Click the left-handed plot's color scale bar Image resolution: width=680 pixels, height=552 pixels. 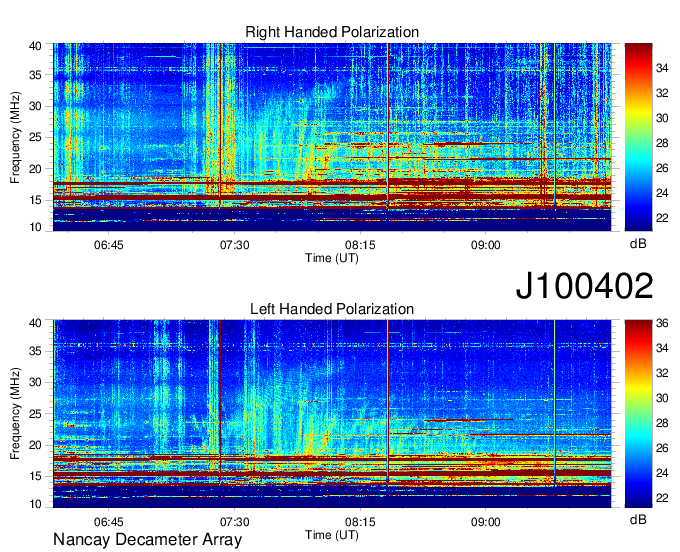[638, 414]
